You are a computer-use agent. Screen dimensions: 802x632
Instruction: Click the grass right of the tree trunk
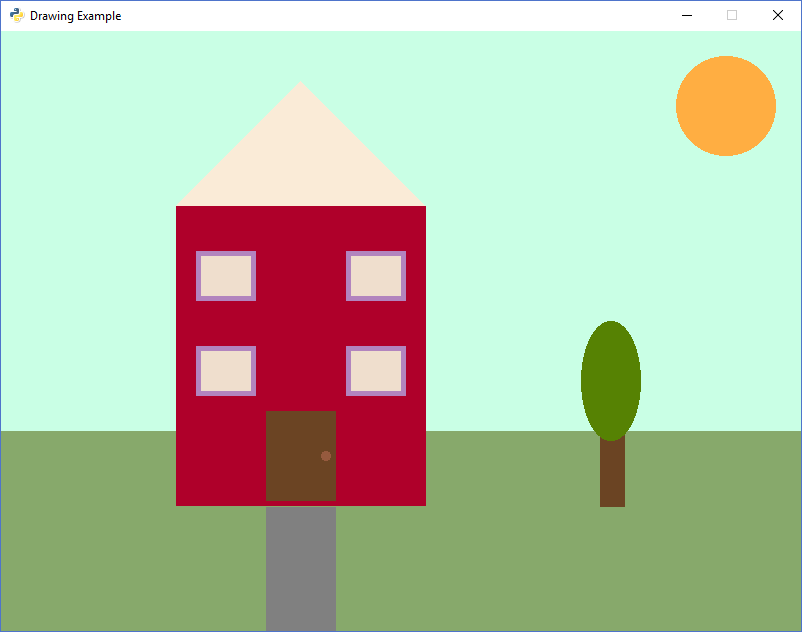pos(710,500)
